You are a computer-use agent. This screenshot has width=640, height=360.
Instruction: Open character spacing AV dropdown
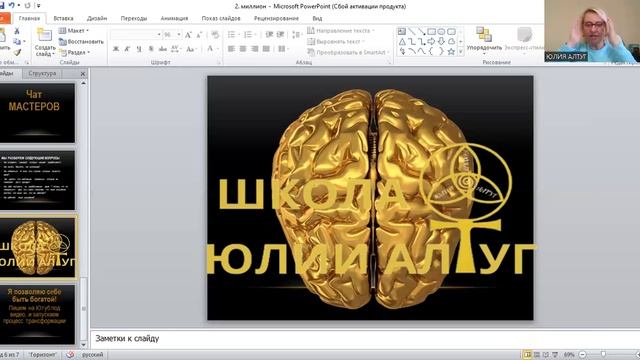point(176,49)
